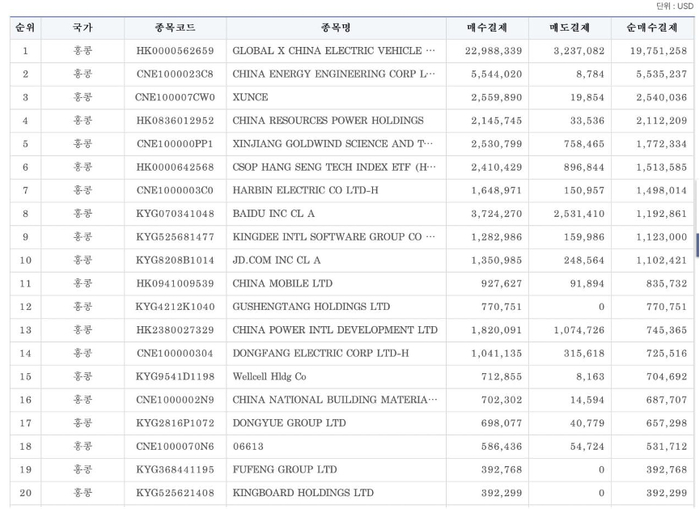Select DONGFANG ELECTRIC CORP LTD-H name
700x509 pixels.
(321, 353)
